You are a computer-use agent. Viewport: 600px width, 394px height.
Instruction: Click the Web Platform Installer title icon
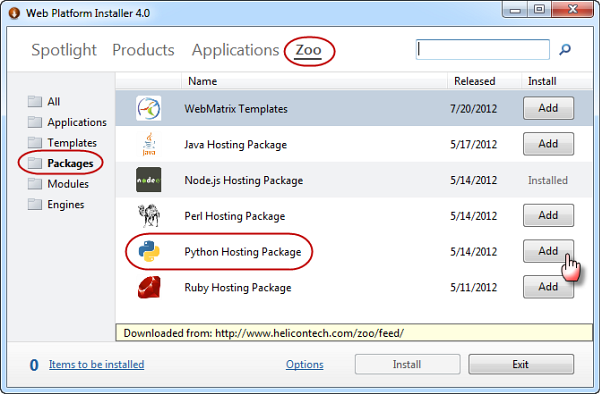tap(14, 13)
